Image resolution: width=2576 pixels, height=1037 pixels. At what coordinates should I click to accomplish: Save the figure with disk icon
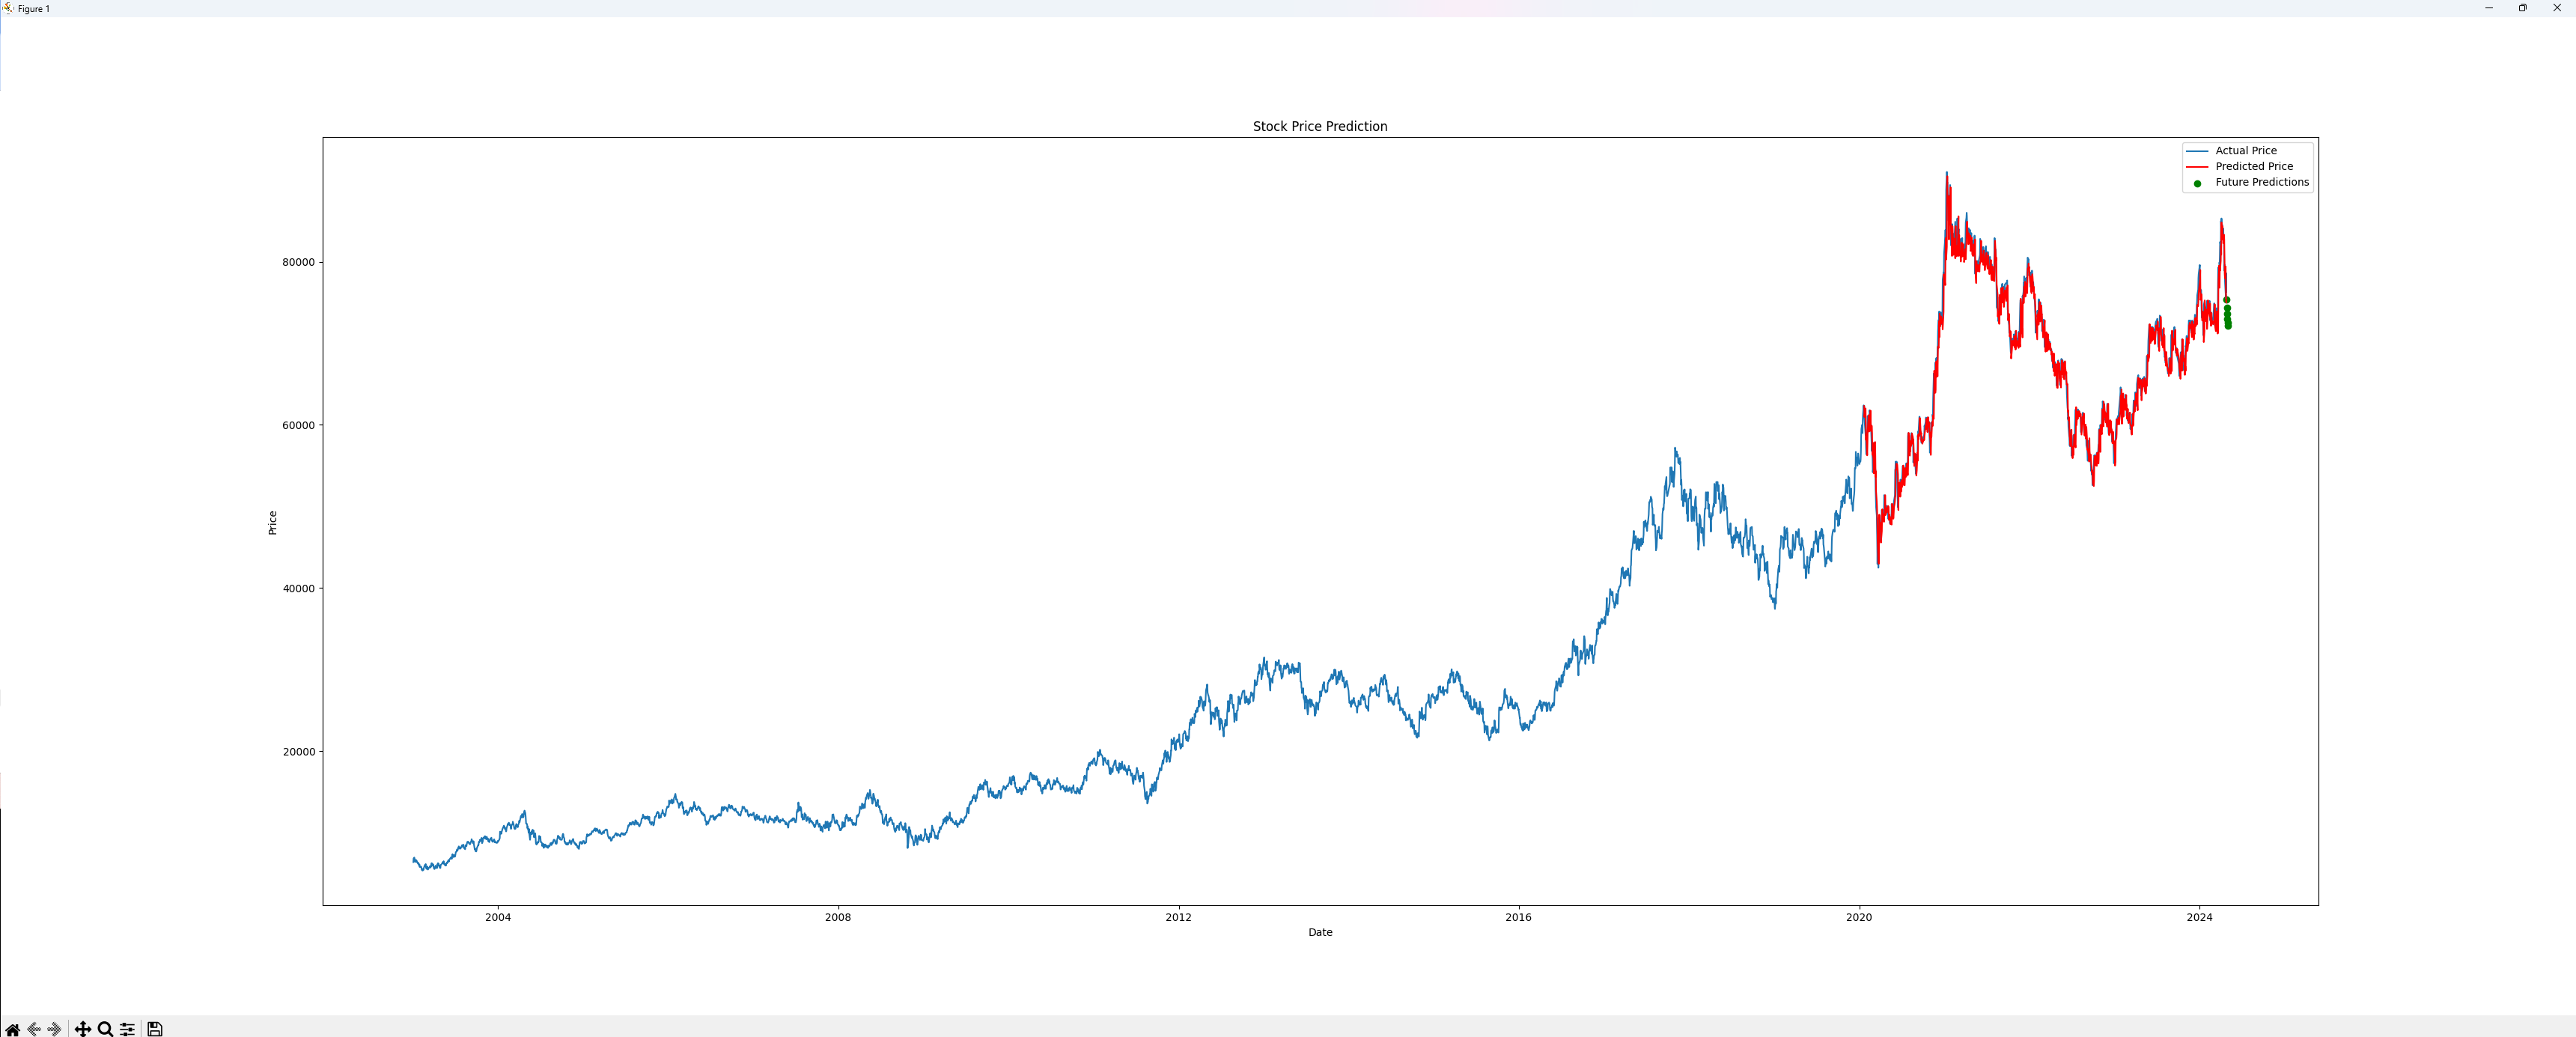[155, 1029]
